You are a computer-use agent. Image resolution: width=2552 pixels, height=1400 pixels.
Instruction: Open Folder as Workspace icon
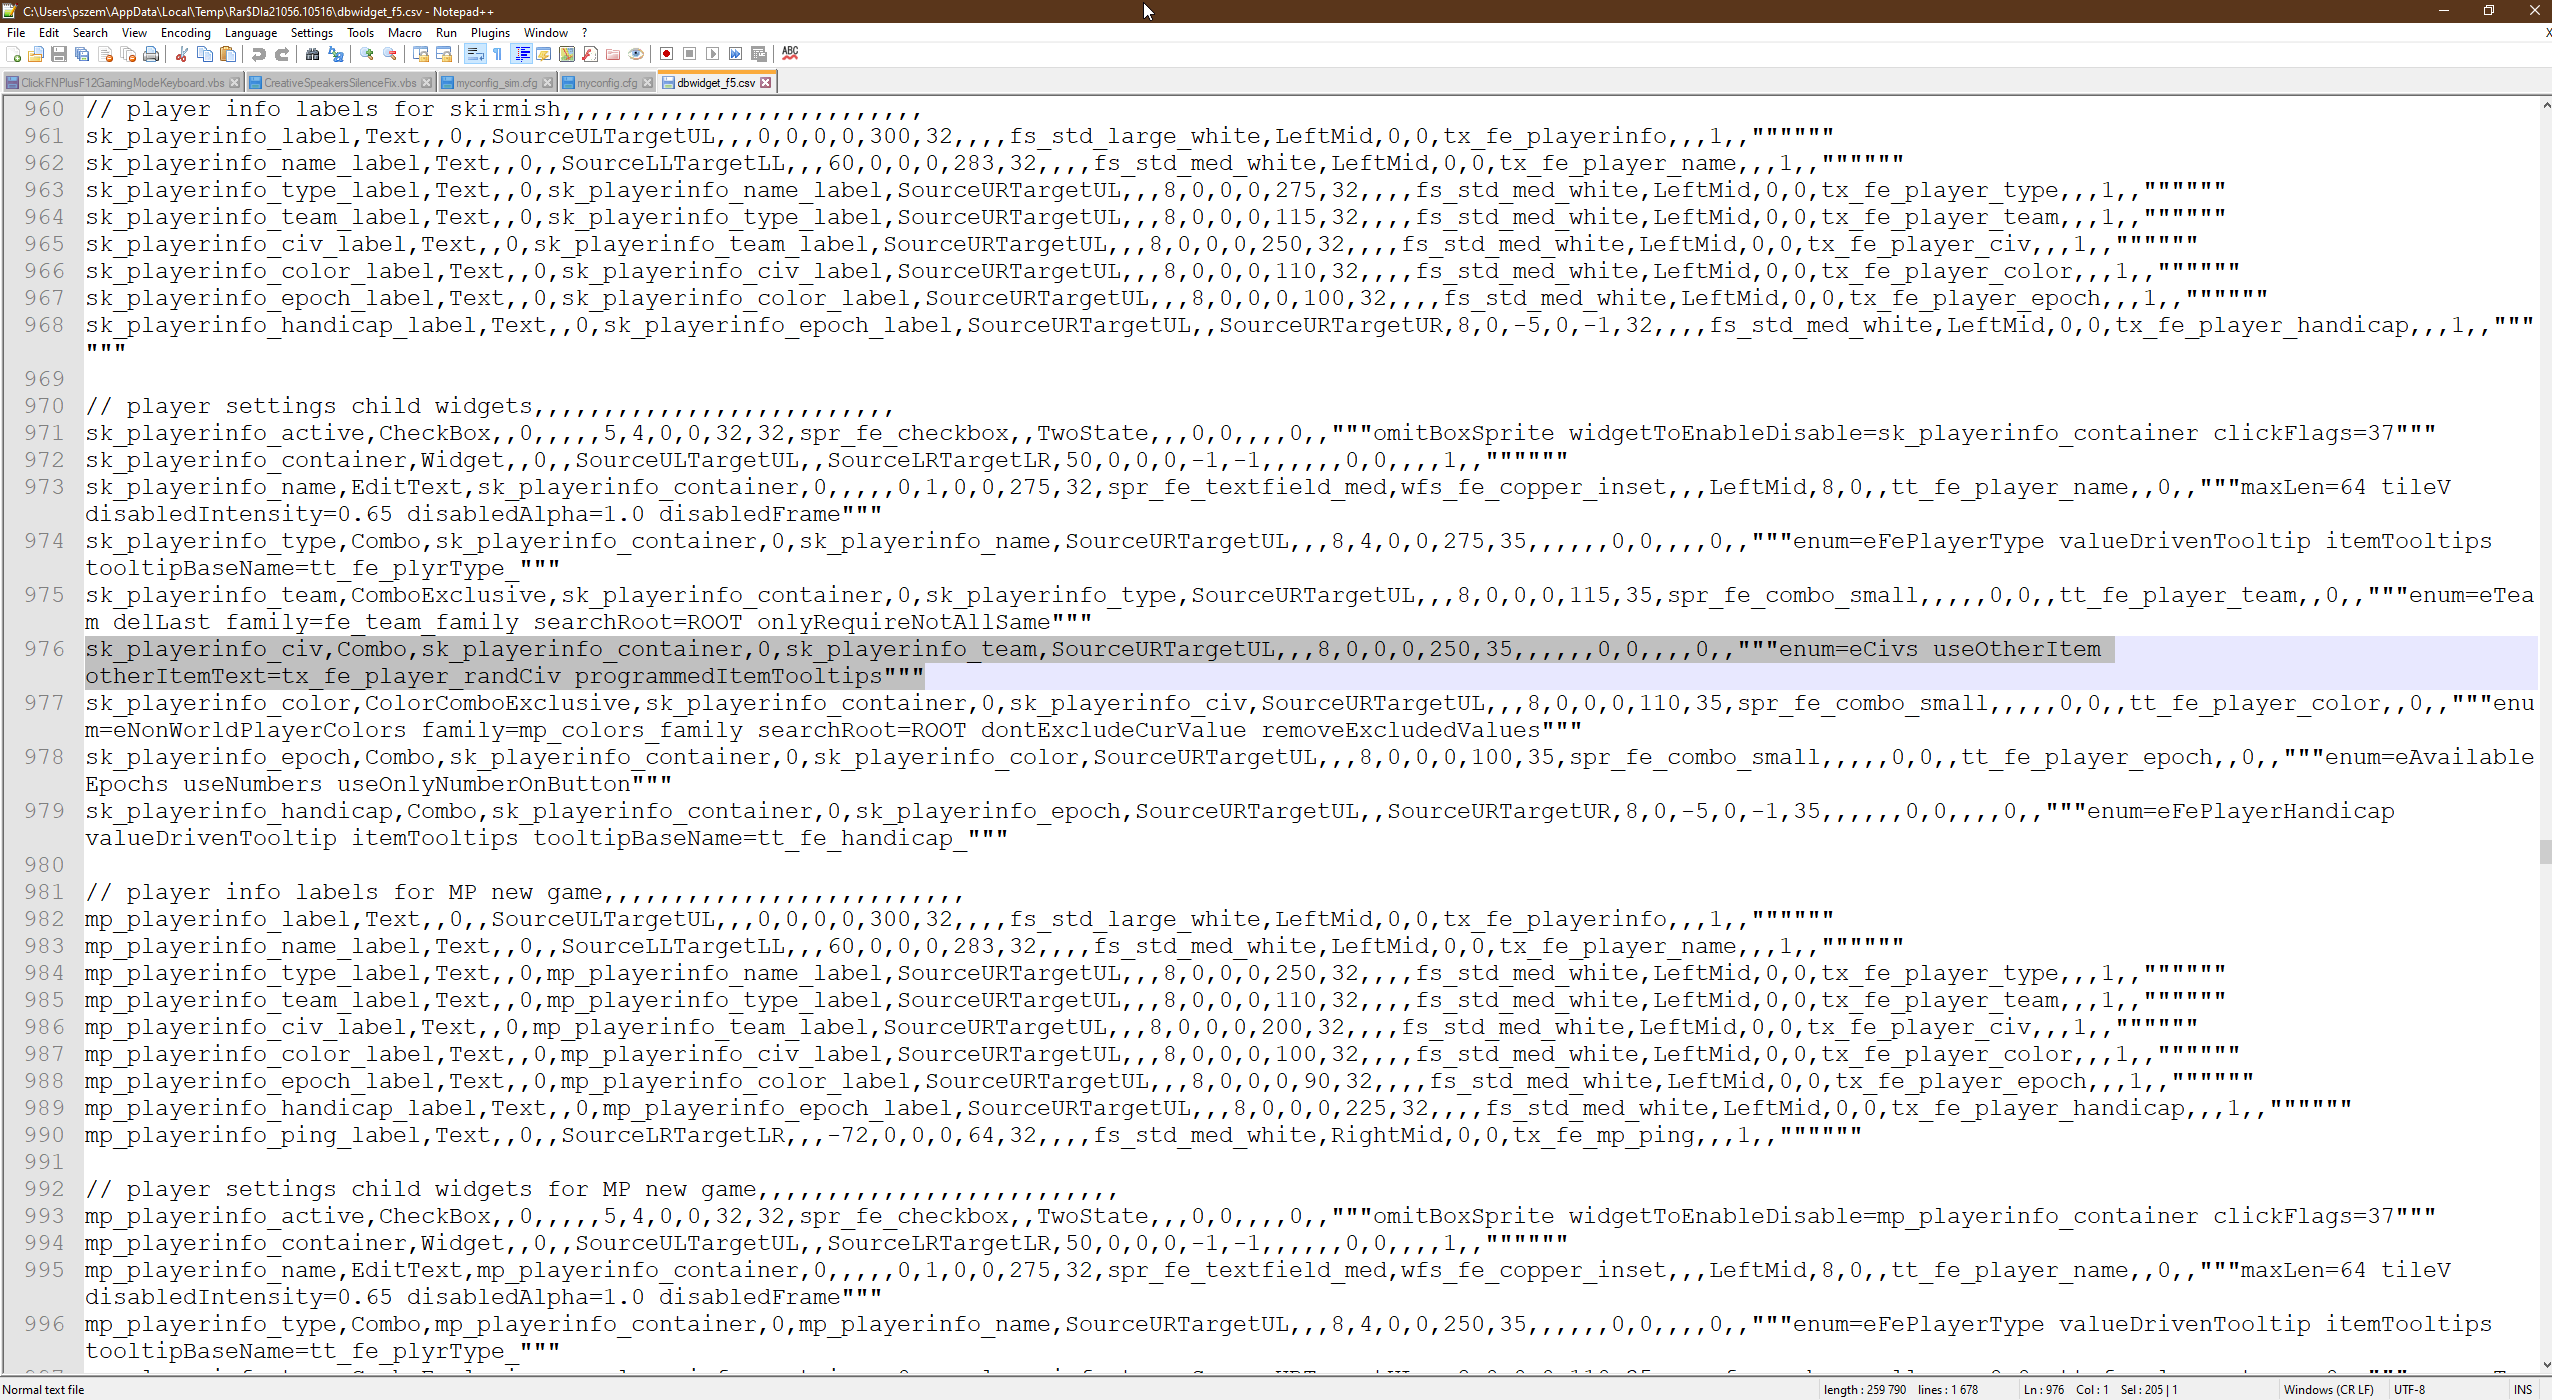point(613,54)
